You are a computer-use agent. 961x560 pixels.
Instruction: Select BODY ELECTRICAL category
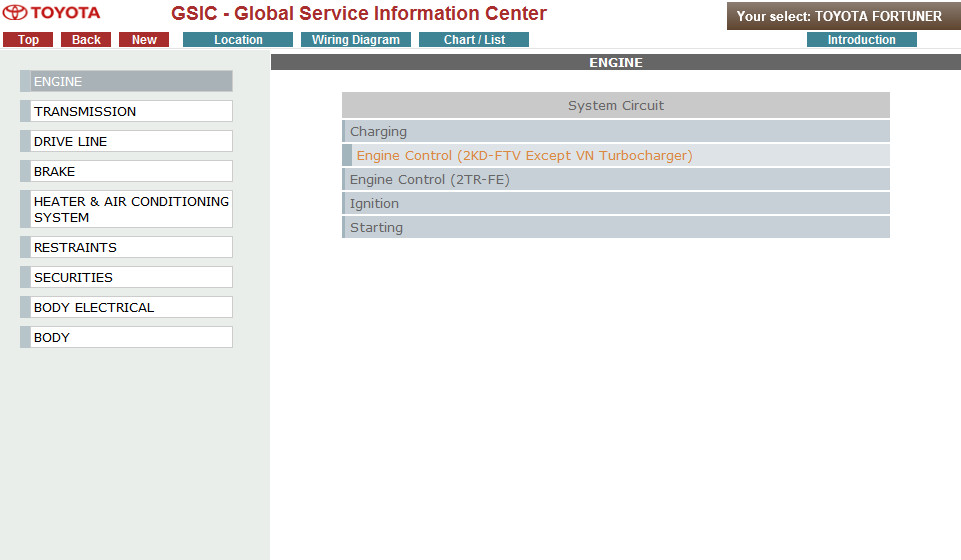(x=126, y=308)
